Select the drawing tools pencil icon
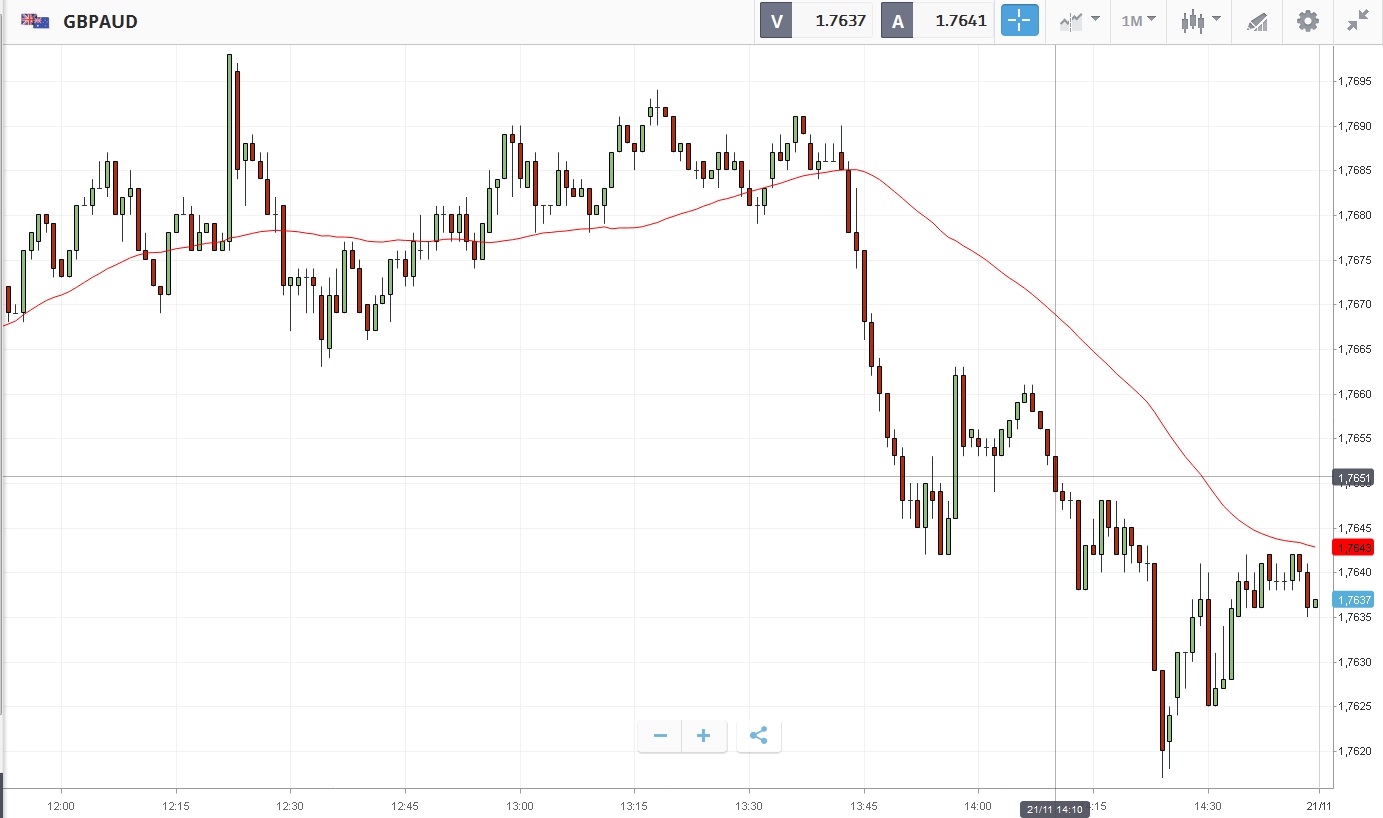The width and height of the screenshot is (1383, 818). click(1257, 21)
